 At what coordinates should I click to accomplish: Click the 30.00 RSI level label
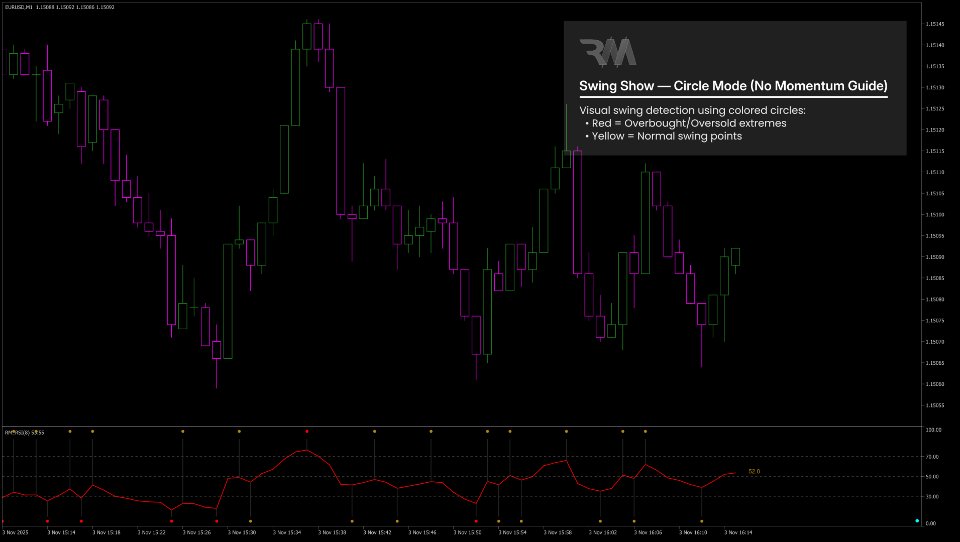click(934, 497)
